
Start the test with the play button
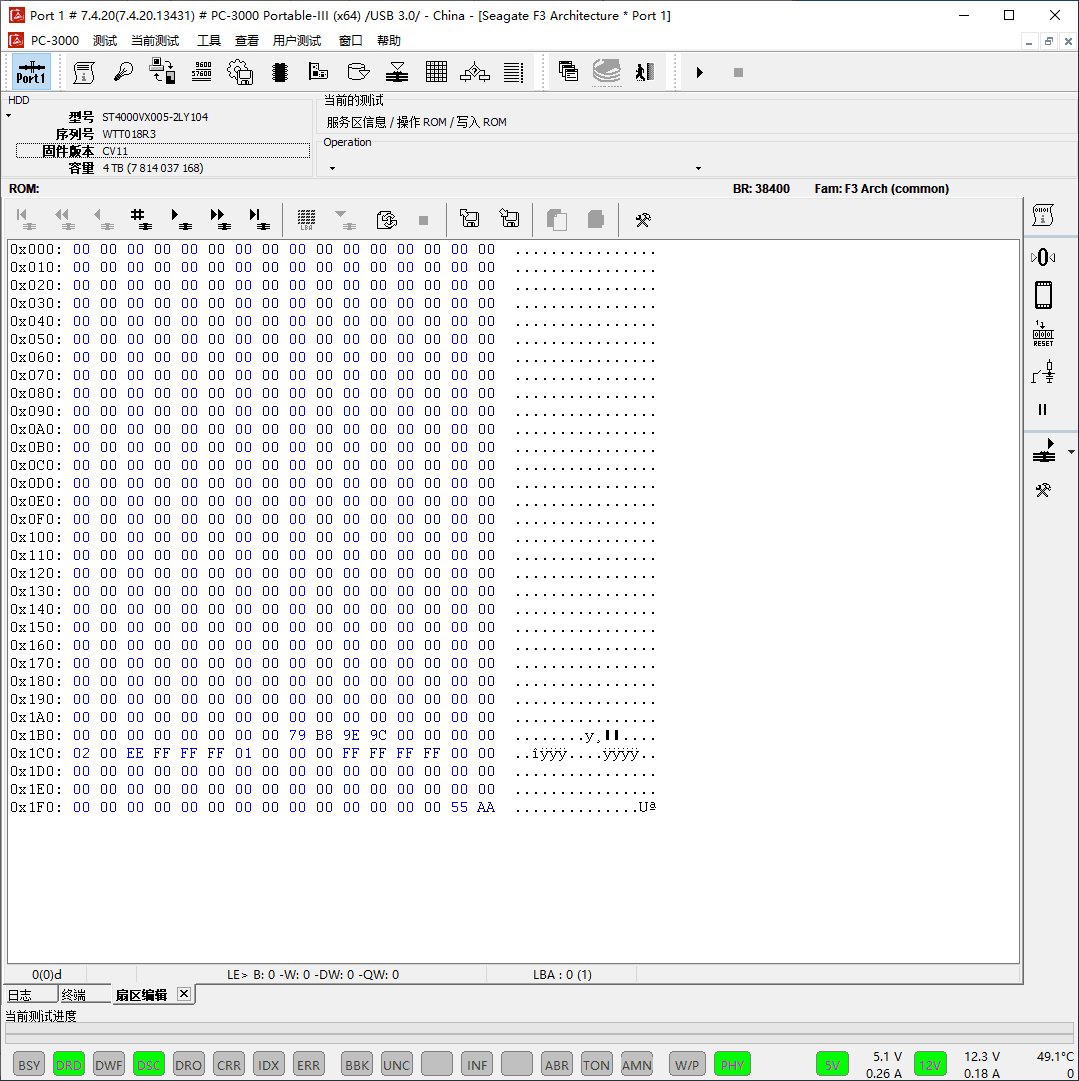tap(700, 72)
